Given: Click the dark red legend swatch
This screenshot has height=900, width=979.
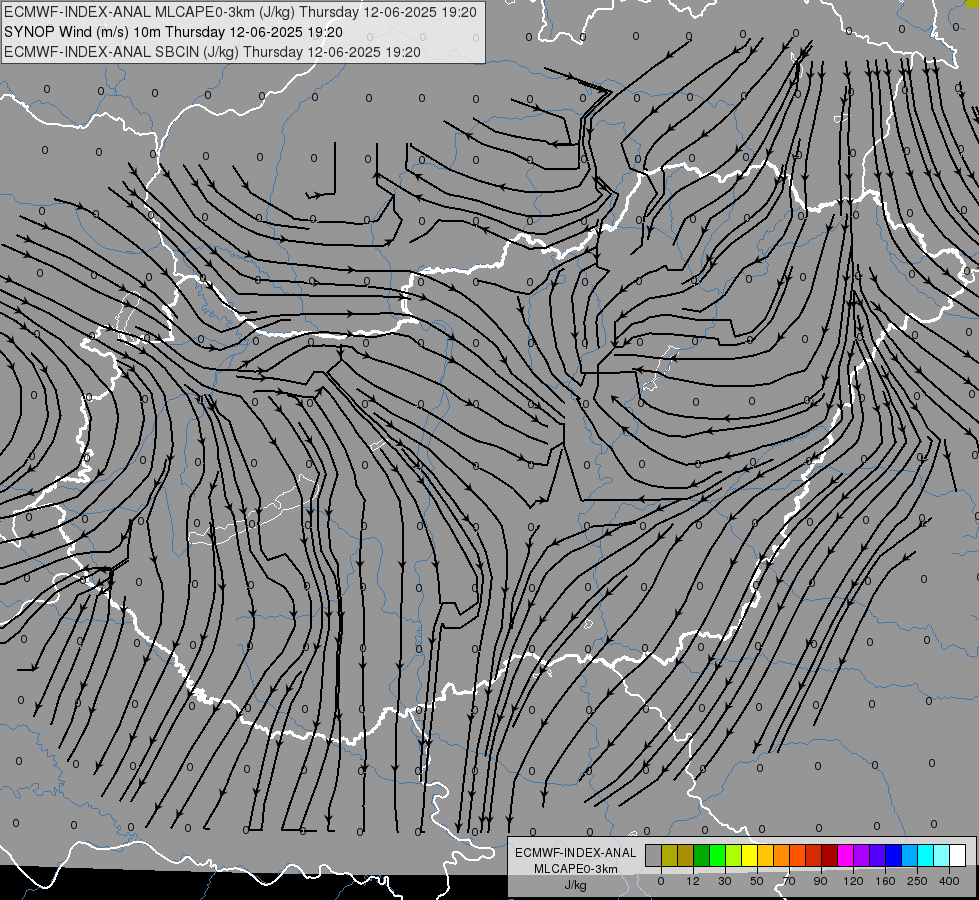Looking at the screenshot, I should pyautogui.click(x=829, y=855).
